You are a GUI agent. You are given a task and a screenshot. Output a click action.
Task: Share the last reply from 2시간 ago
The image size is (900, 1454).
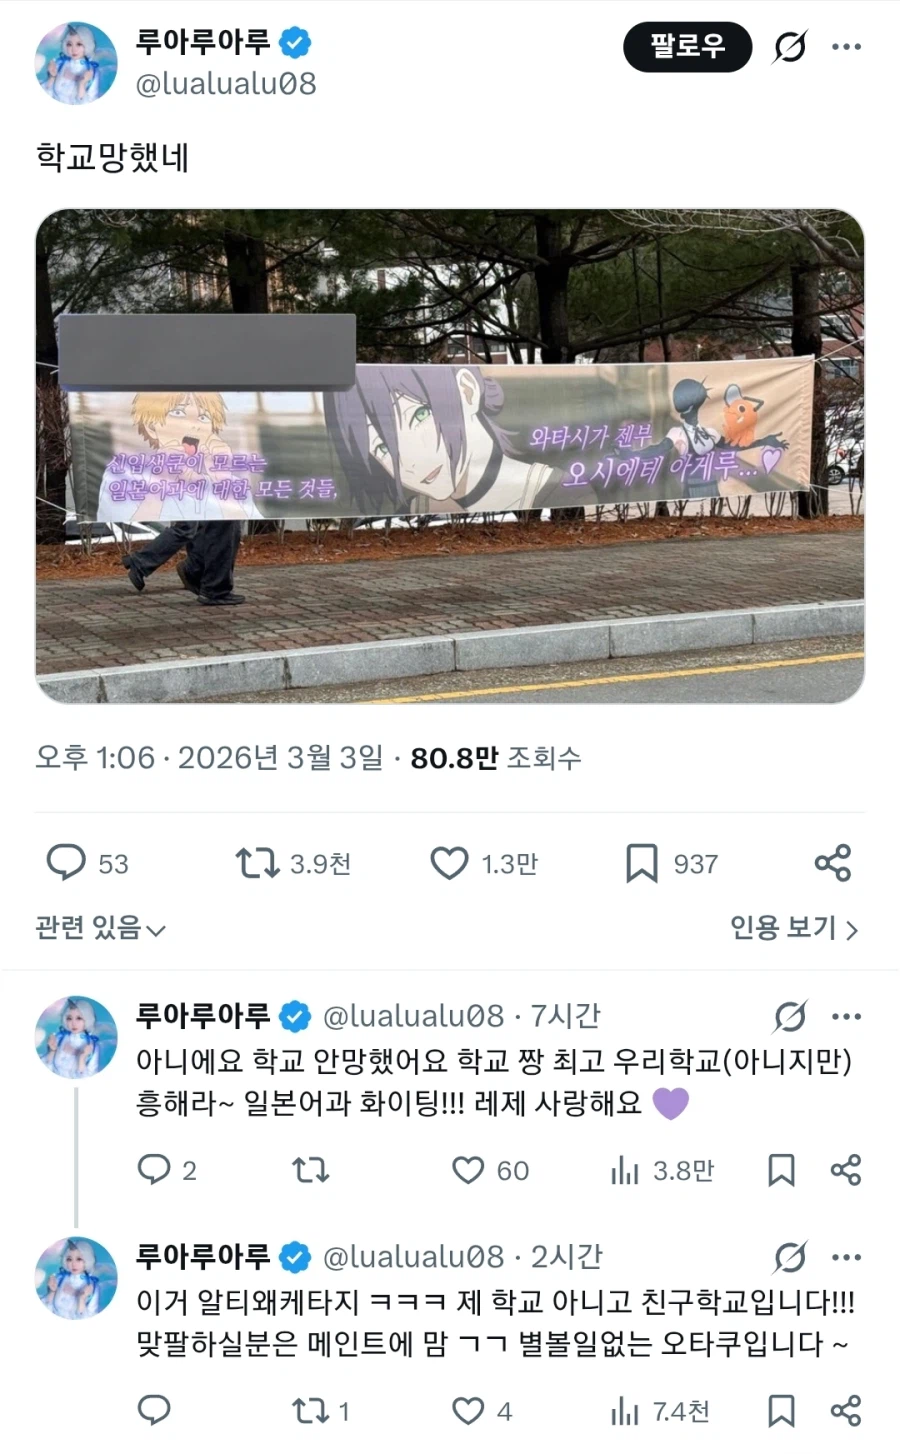point(846,1411)
